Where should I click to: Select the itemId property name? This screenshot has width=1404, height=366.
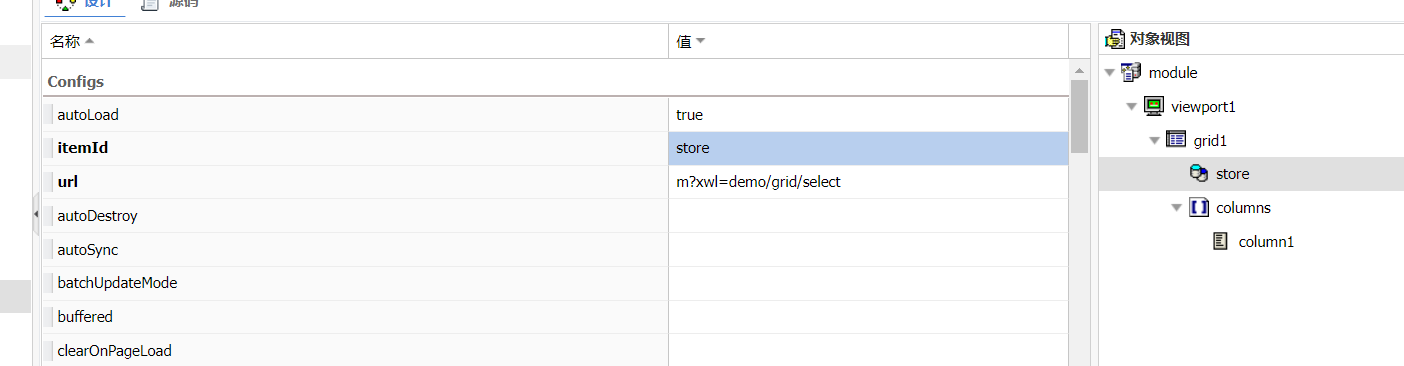pos(83,148)
